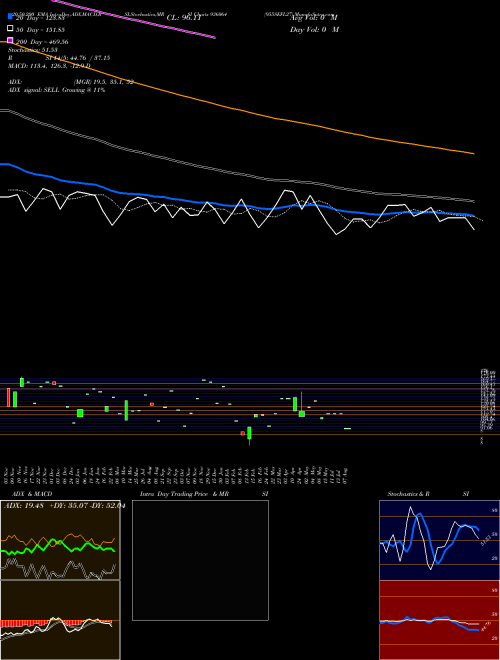Click the 'Stochastics: 51.53' readout
Image resolution: width=500 pixels, height=660 pixels.
(x=33, y=50)
